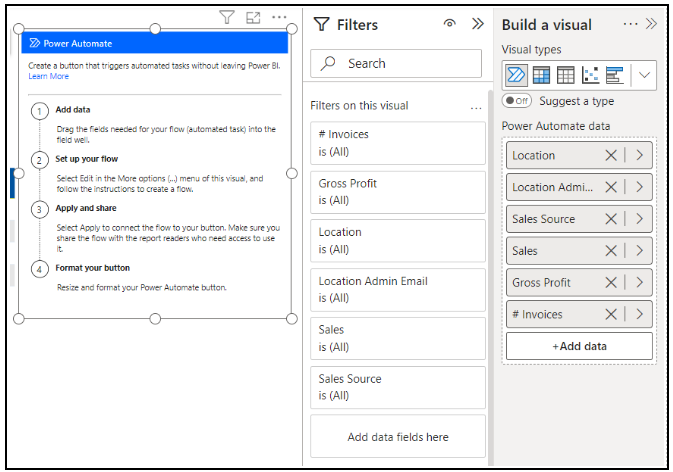Click the filter icon above the visual

point(227,17)
